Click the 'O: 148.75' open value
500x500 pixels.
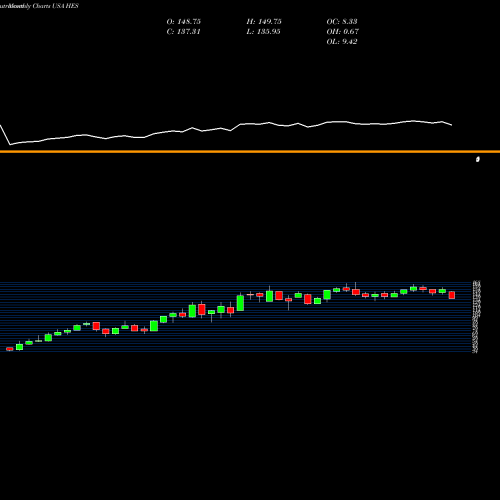[184, 22]
